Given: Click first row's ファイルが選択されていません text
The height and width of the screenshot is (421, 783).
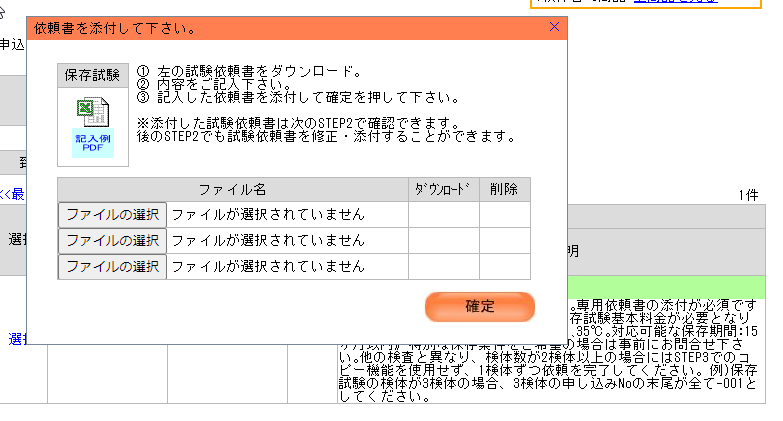Looking at the screenshot, I should [267, 214].
